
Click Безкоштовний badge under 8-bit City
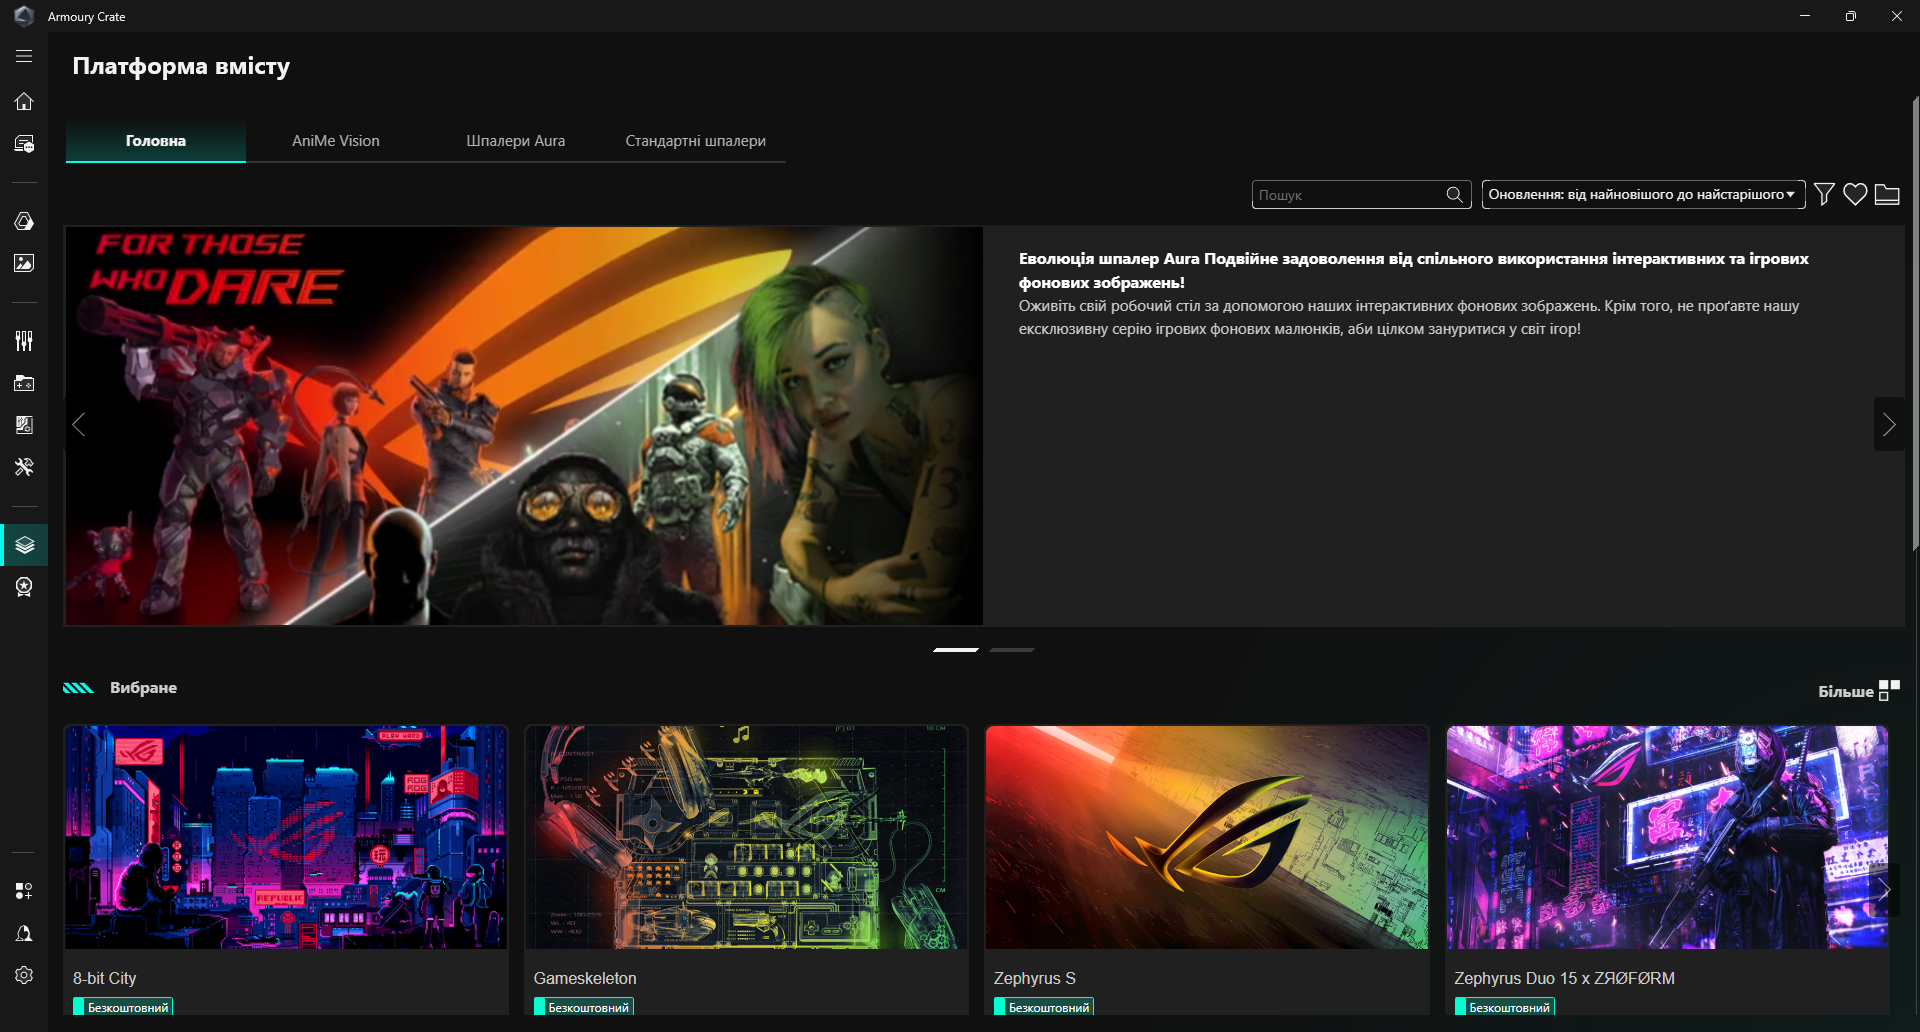[123, 1007]
